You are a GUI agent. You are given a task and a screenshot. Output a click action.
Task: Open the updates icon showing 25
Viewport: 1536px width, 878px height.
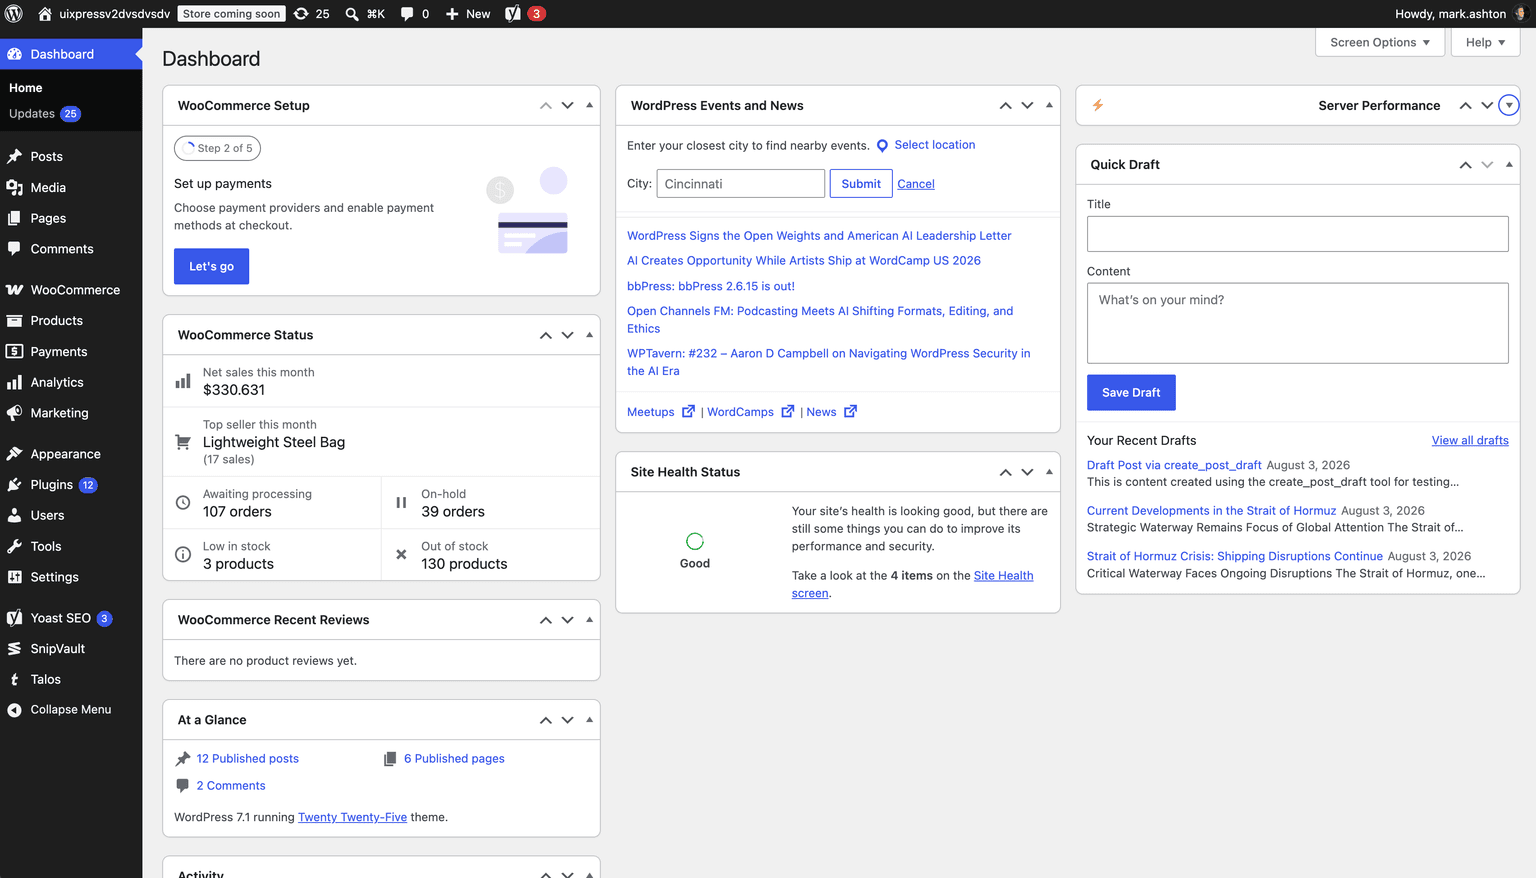pyautogui.click(x=301, y=14)
